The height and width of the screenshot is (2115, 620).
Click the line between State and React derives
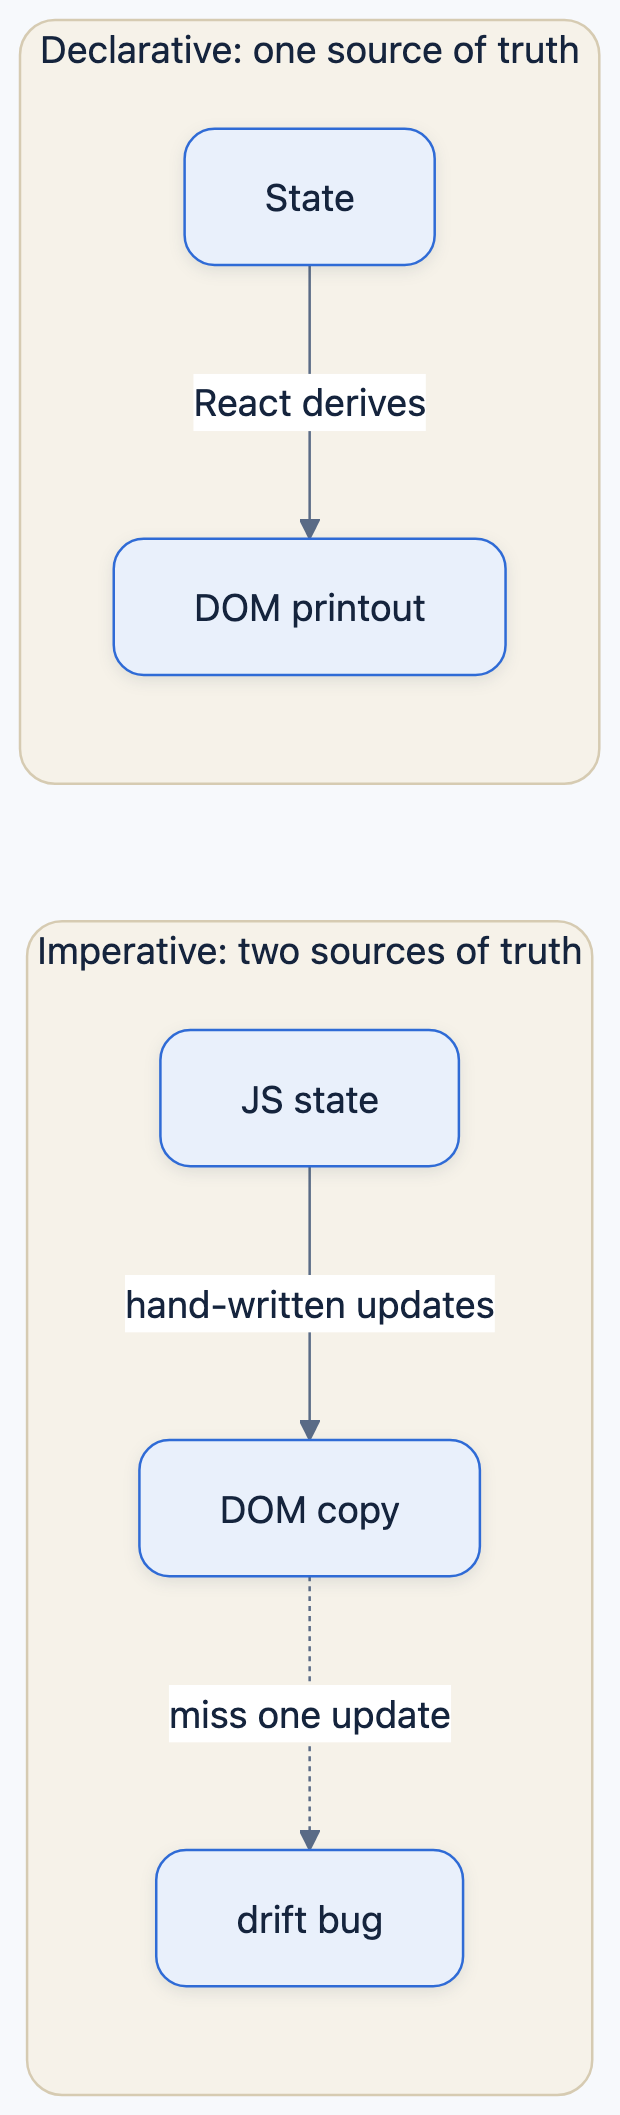point(310,320)
